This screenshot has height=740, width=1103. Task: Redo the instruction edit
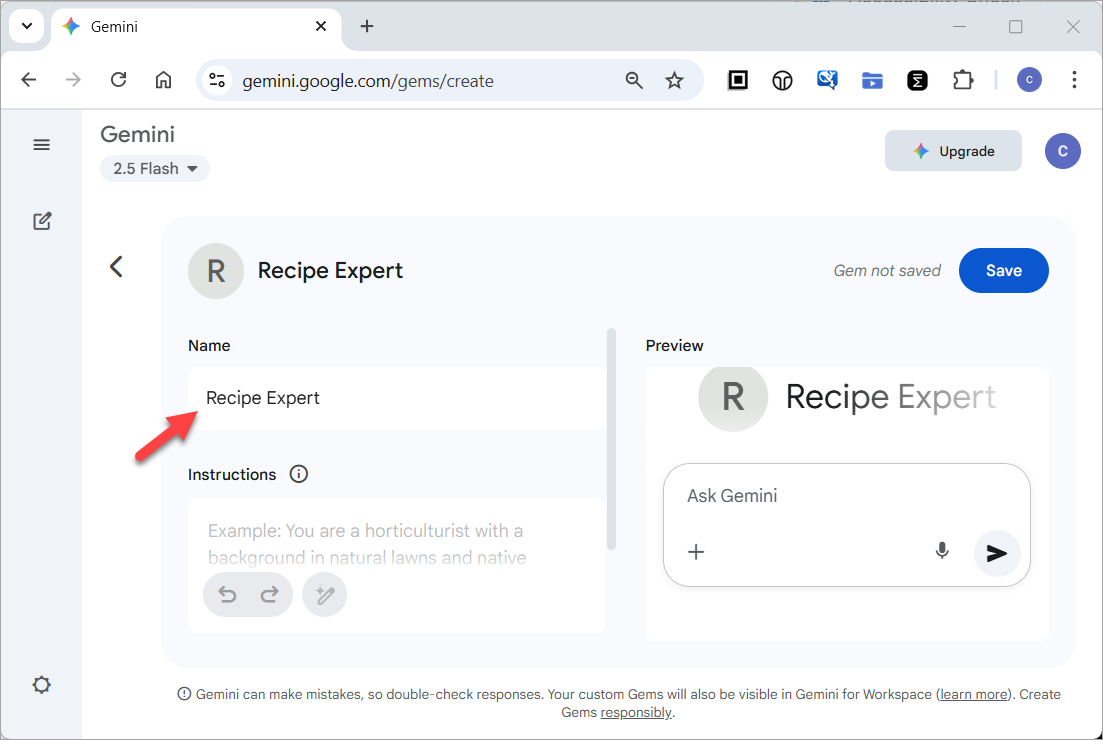point(269,595)
